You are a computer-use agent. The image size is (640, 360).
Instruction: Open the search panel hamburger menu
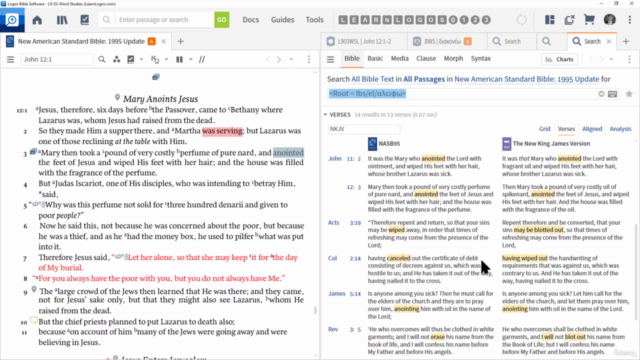[331, 60]
